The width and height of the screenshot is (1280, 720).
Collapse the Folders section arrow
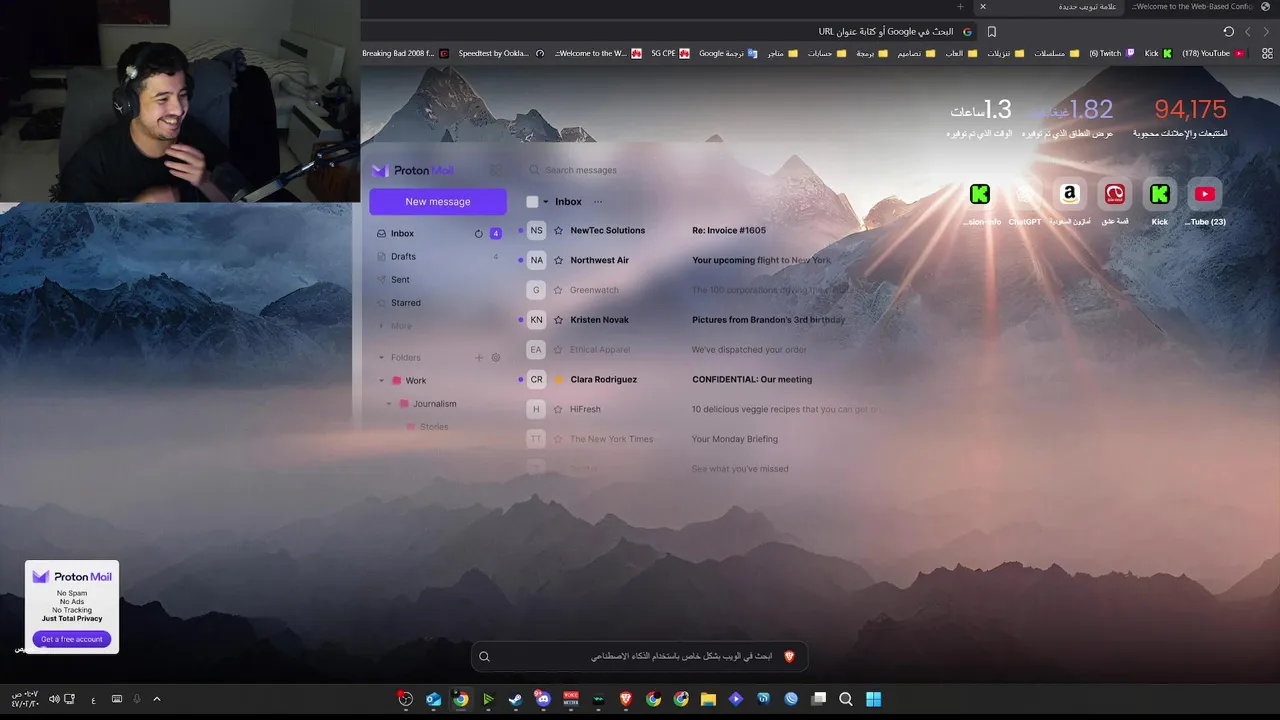coord(381,357)
